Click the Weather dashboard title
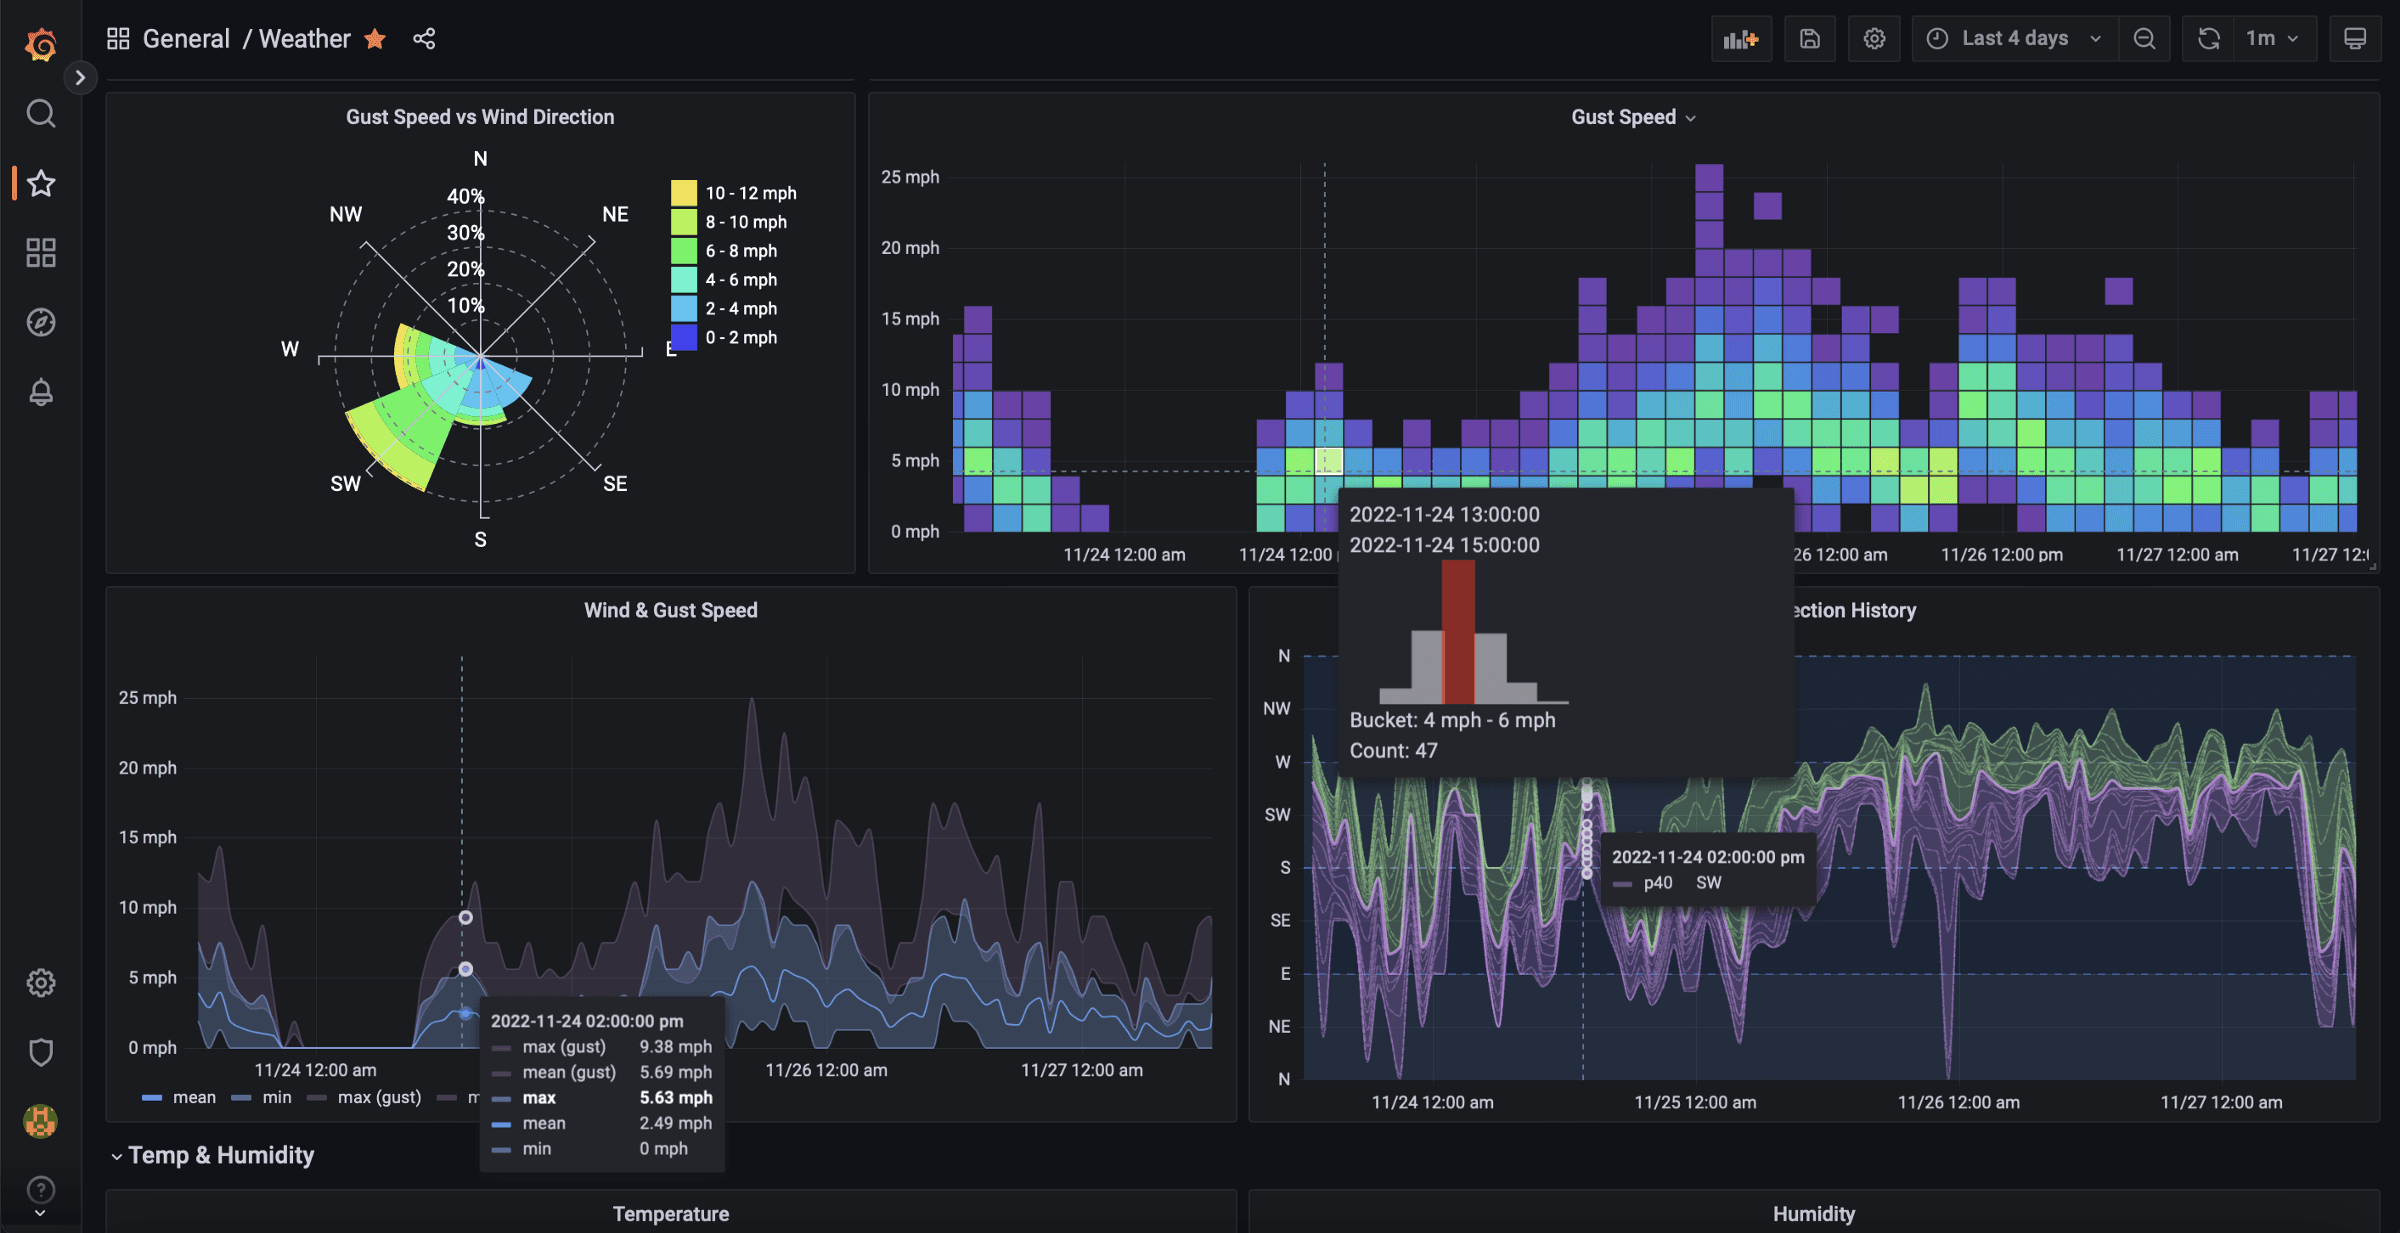The height and width of the screenshot is (1233, 2400). [x=305, y=39]
